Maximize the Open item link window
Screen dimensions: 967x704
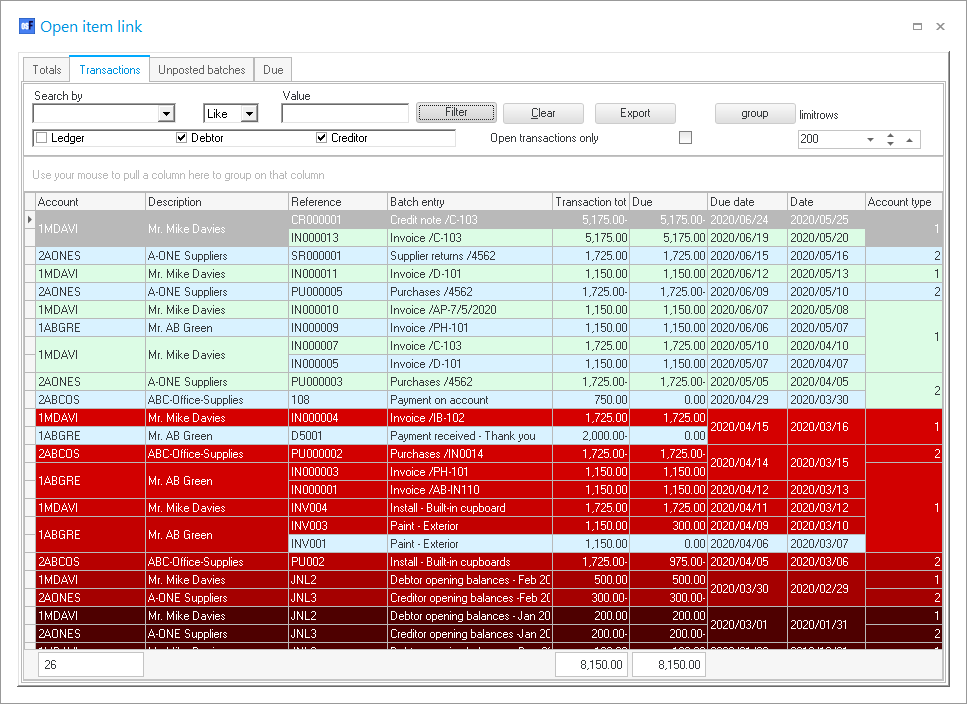917,27
